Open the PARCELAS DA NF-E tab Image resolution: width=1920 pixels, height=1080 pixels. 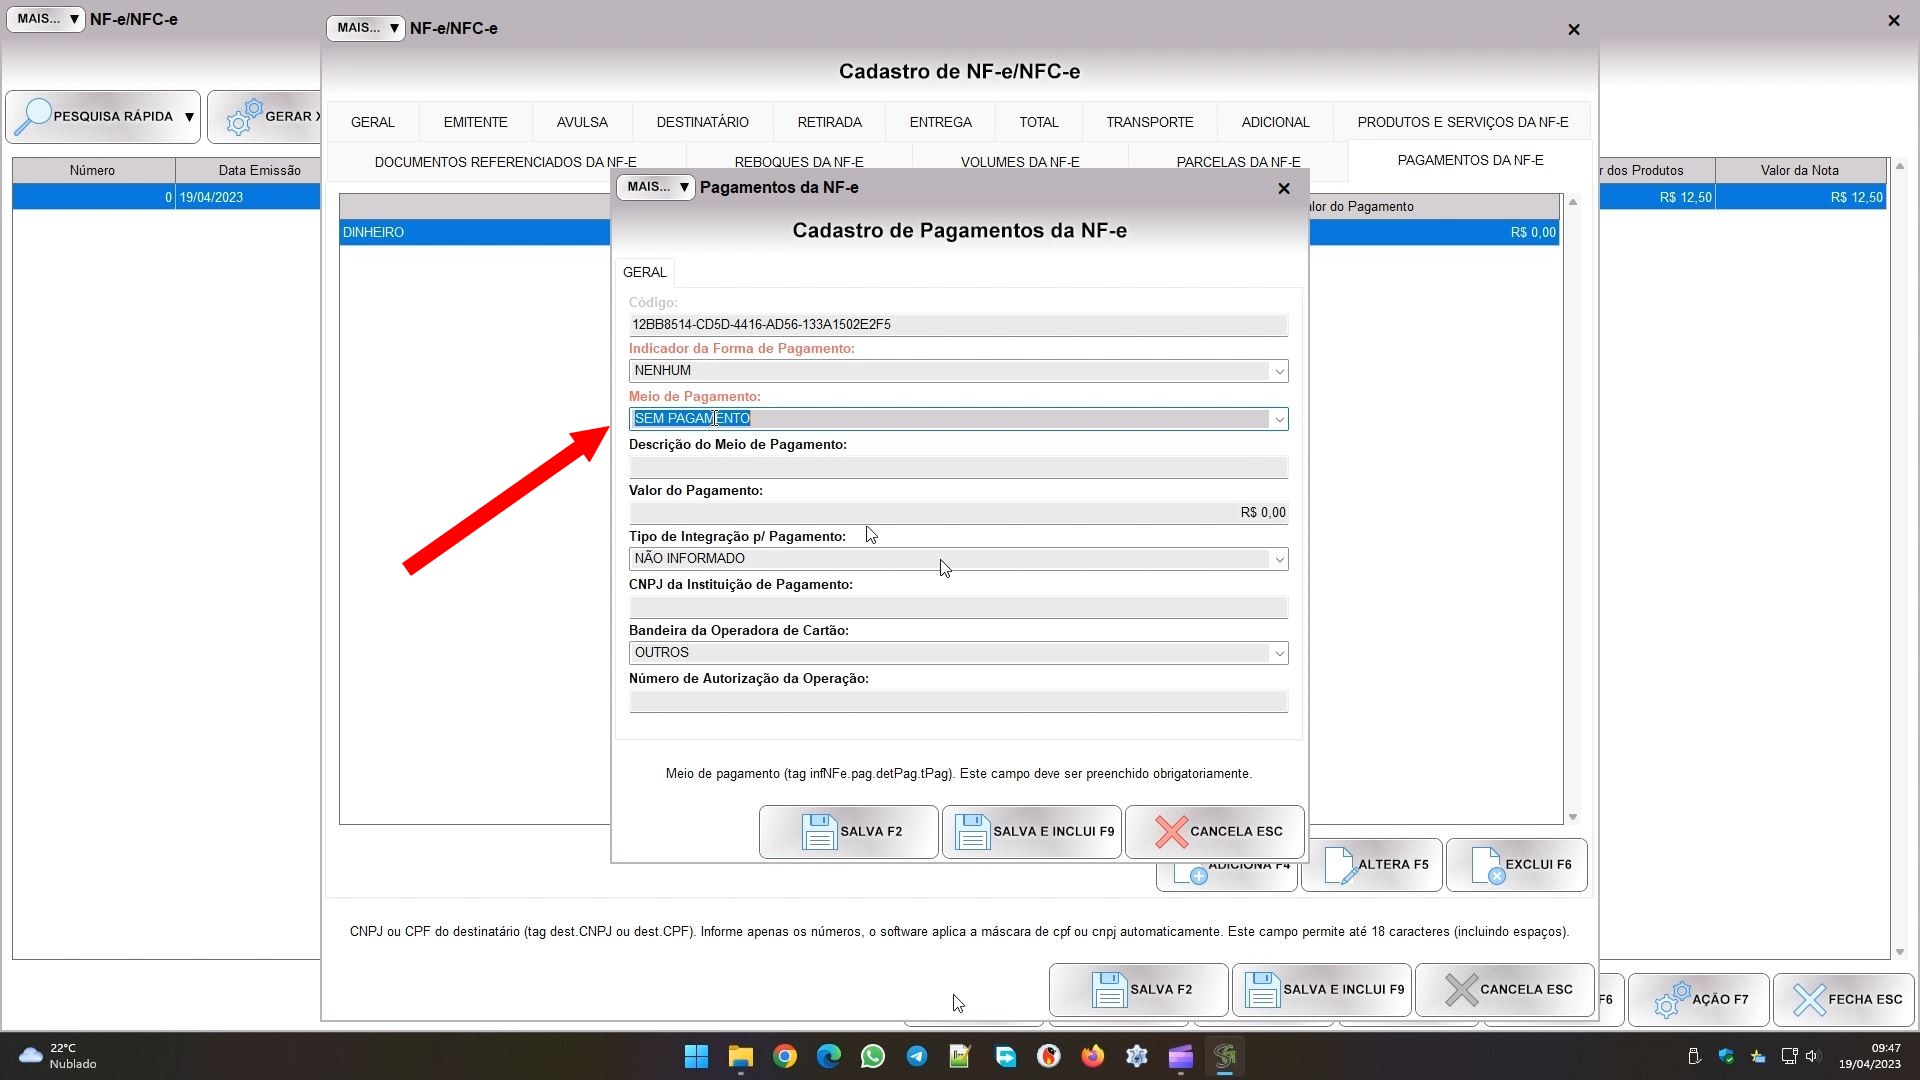coord(1238,162)
